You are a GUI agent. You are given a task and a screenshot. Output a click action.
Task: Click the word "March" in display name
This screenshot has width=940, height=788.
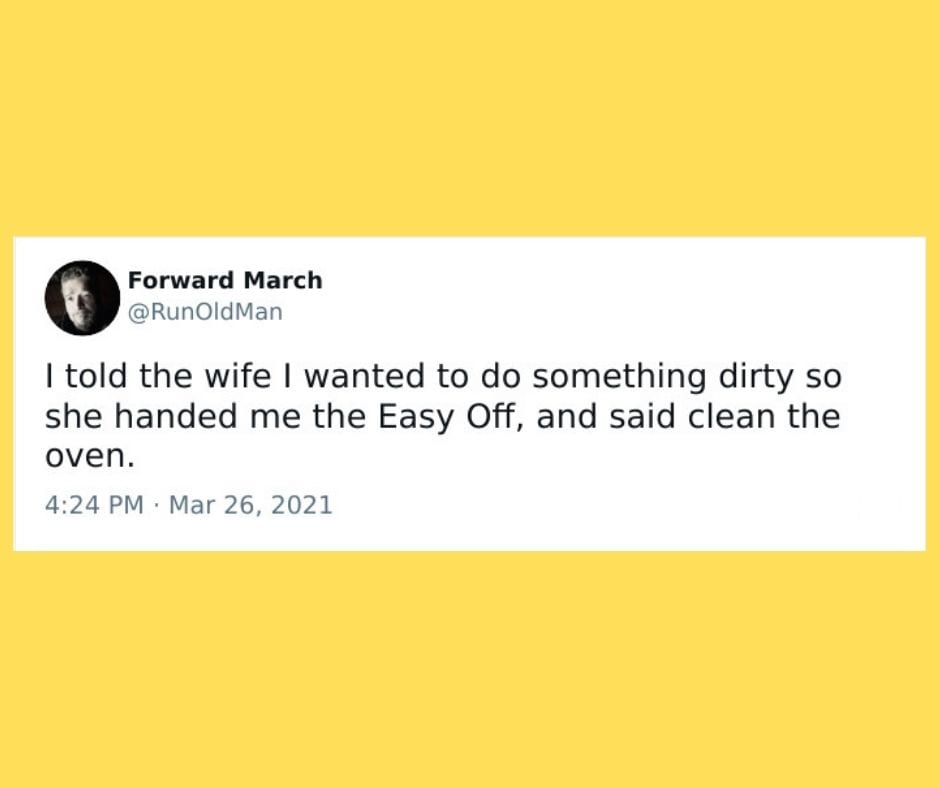(x=283, y=280)
